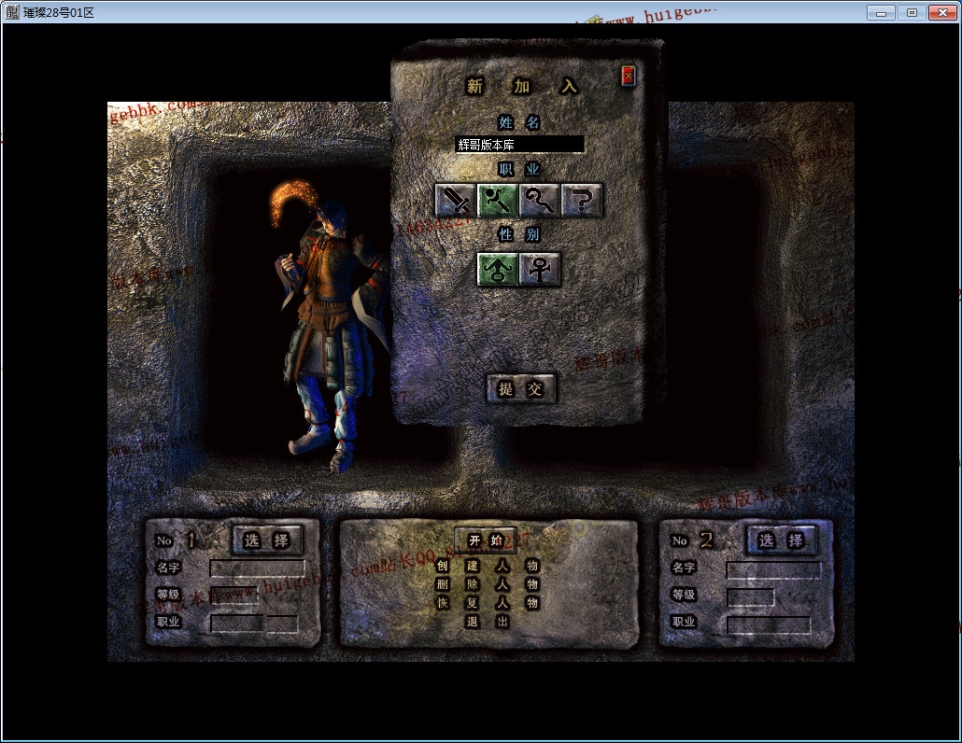Viewport: 962px width, 743px height.
Task: Maximize the game window
Action: (x=912, y=12)
